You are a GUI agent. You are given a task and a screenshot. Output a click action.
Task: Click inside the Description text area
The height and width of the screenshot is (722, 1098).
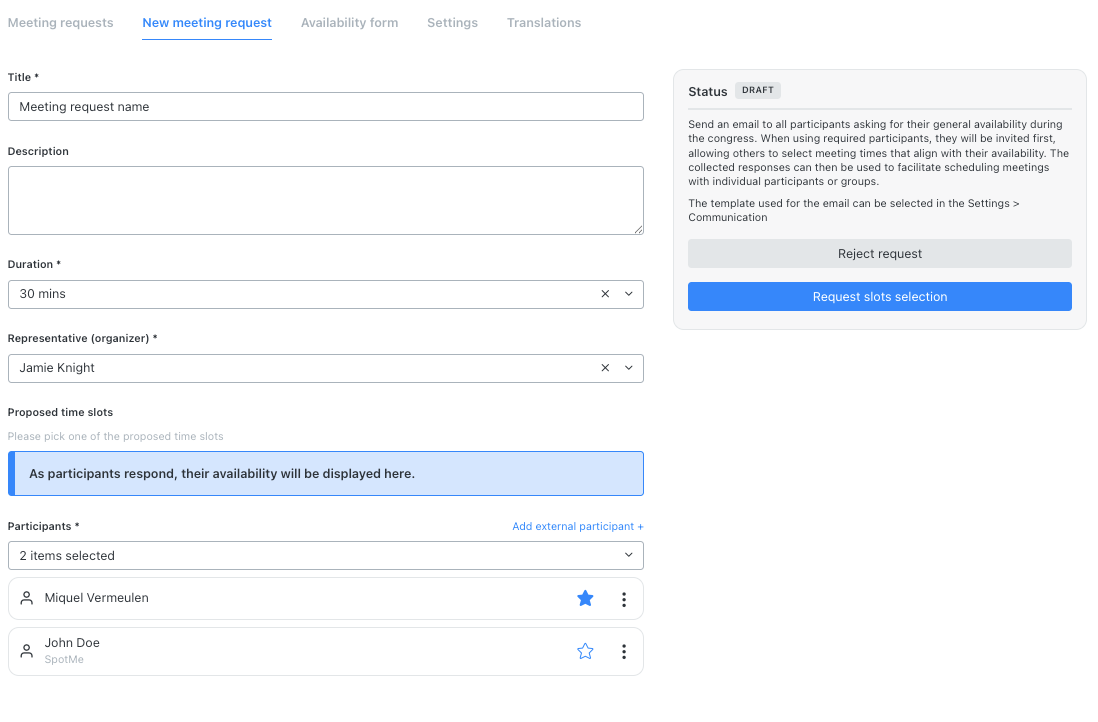[x=326, y=200]
